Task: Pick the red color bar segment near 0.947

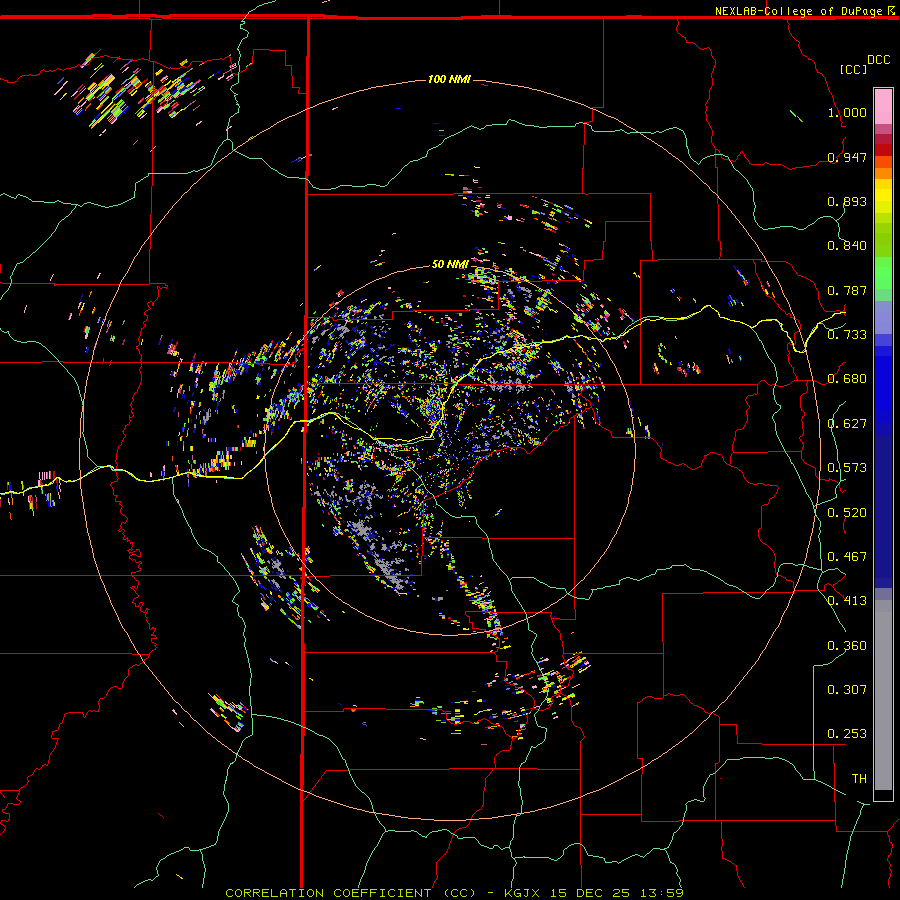Action: pos(883,149)
